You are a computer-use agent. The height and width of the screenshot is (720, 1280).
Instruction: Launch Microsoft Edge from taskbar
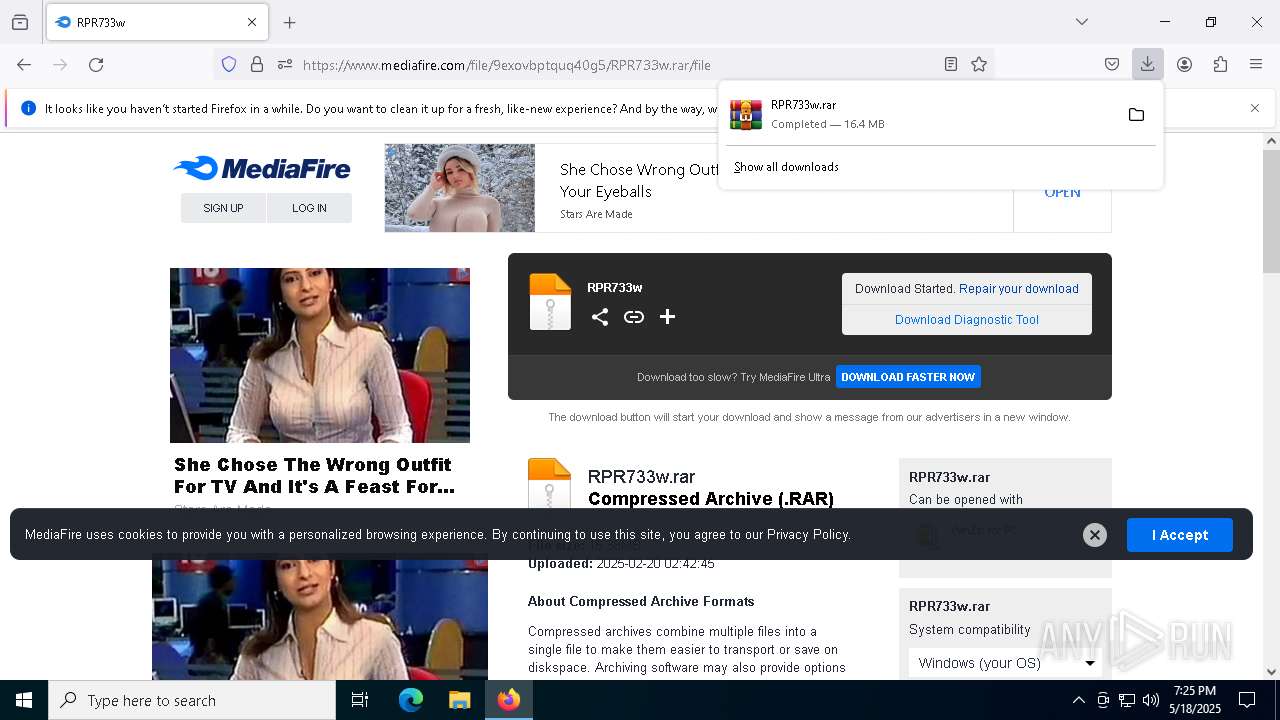coord(411,700)
